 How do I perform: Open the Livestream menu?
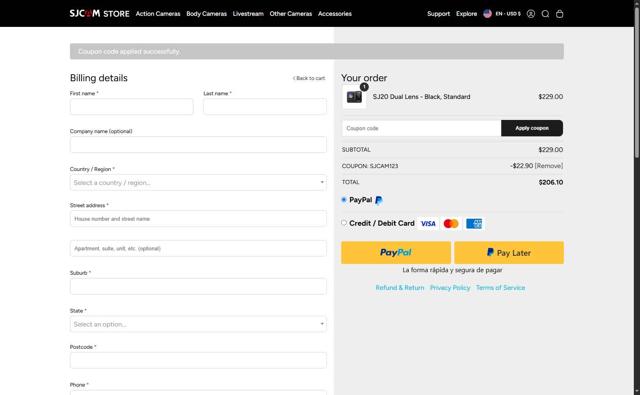[x=248, y=13]
